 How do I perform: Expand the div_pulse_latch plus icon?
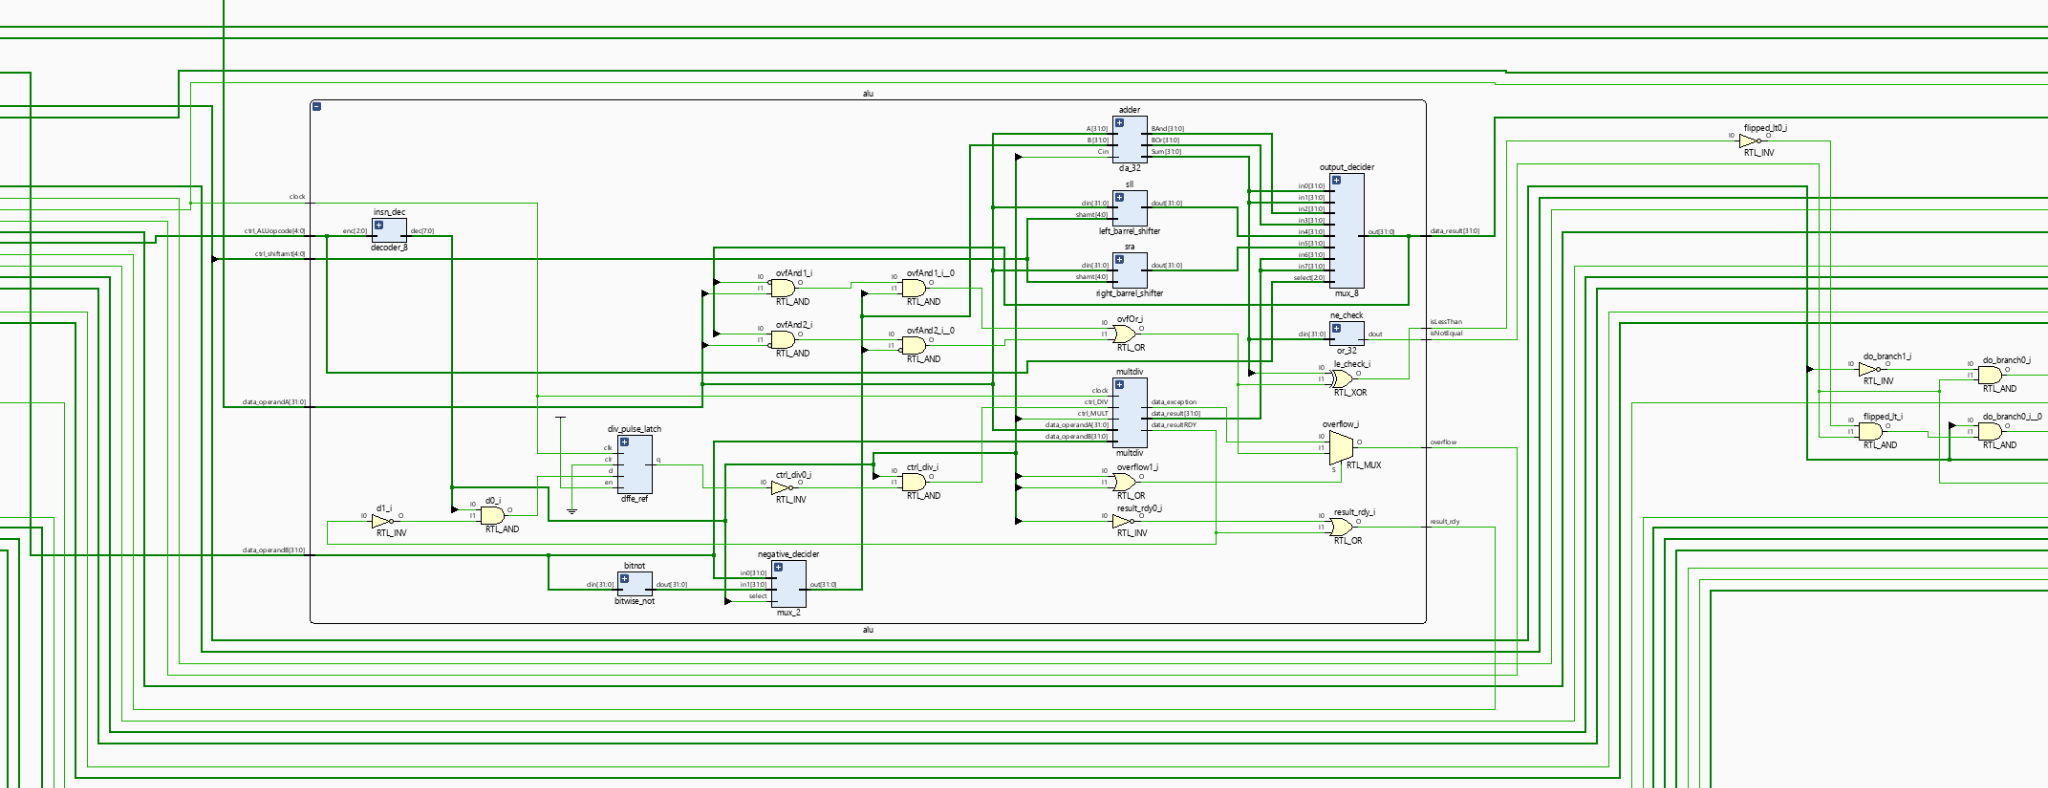(624, 441)
